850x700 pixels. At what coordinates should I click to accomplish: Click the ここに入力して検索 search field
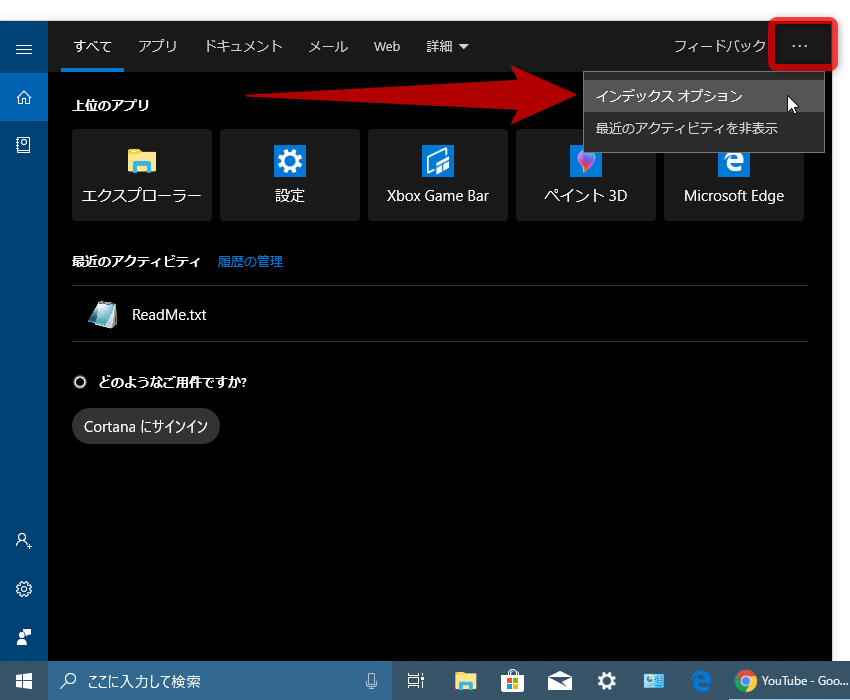220,681
